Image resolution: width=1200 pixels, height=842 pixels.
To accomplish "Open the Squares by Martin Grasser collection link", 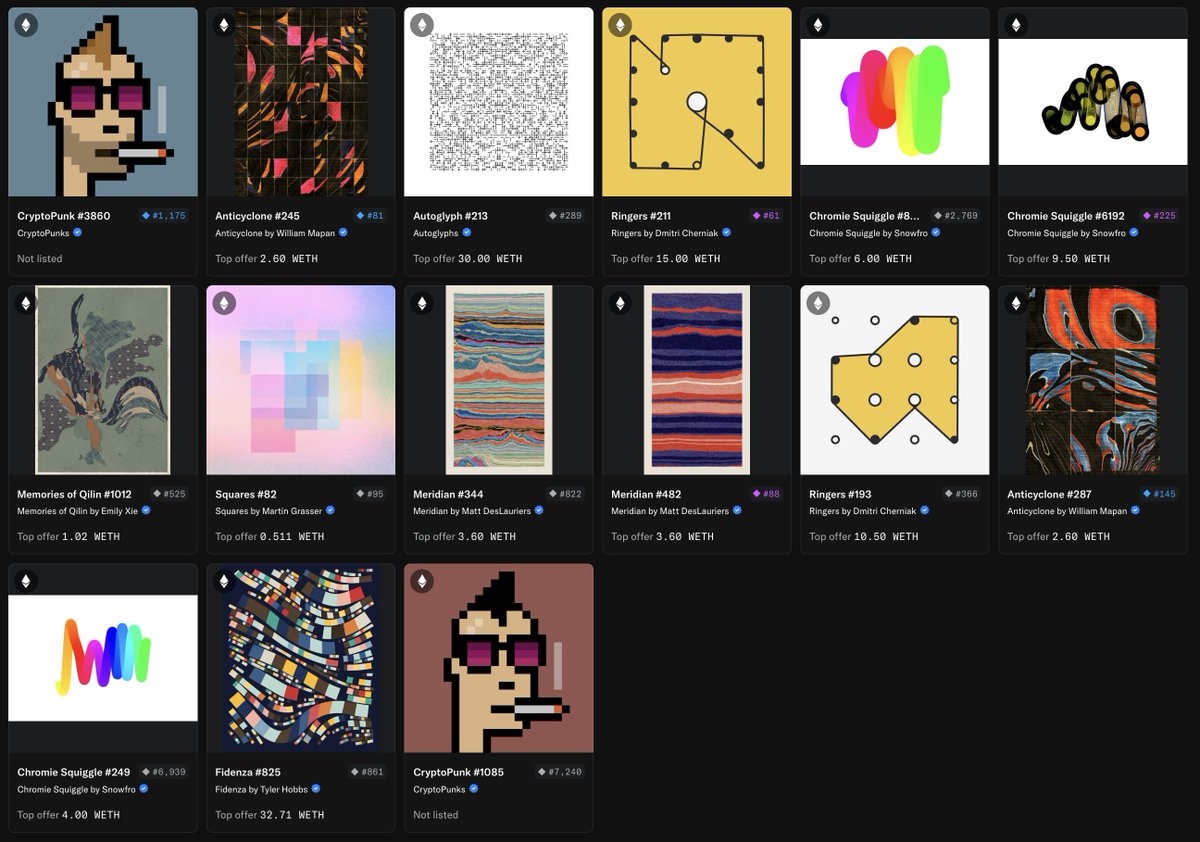I will (x=269, y=511).
